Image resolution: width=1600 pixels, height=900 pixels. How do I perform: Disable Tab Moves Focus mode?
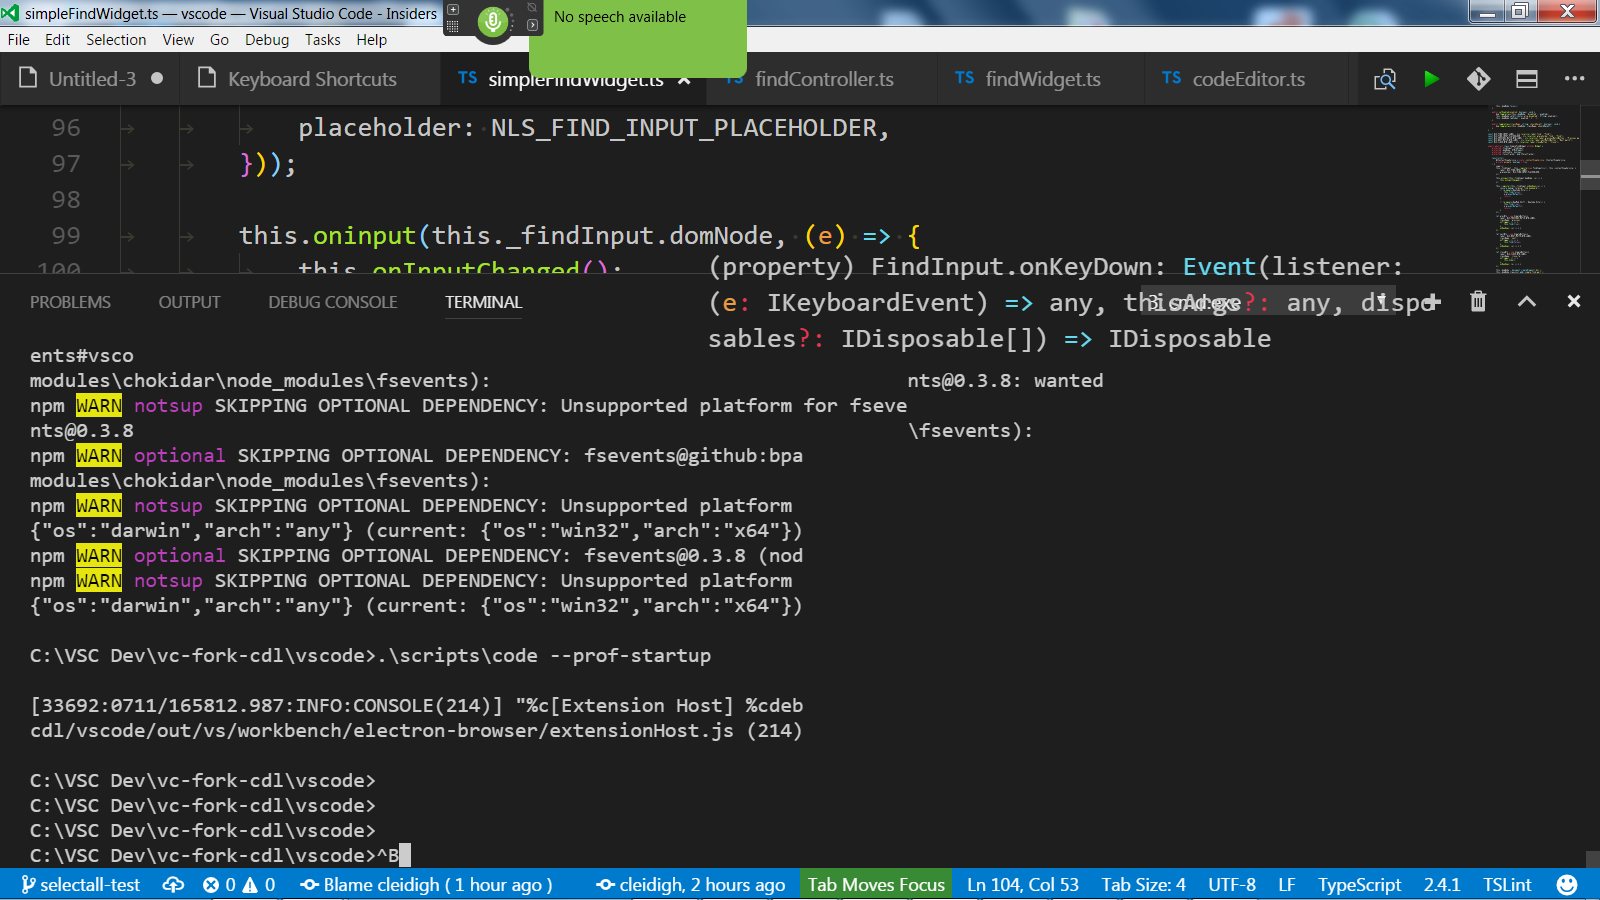point(875,884)
